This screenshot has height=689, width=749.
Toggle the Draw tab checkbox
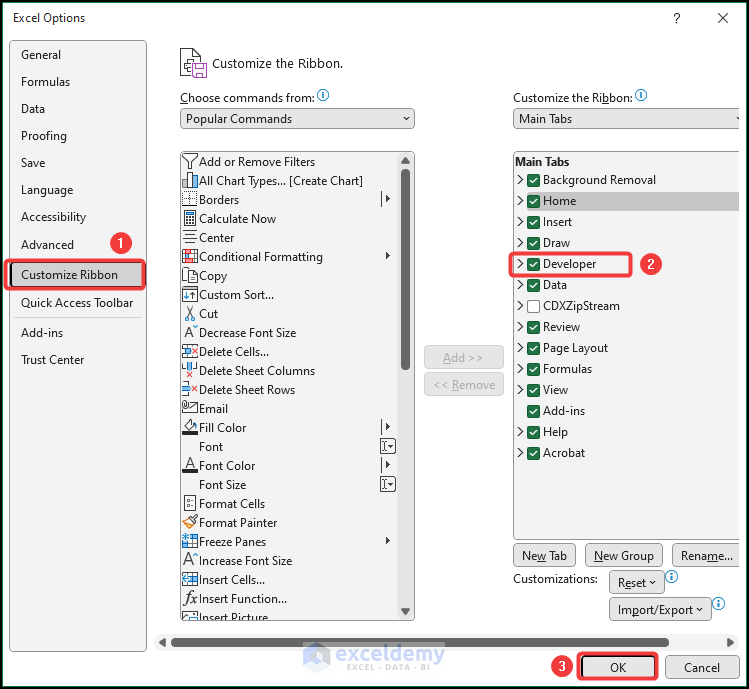coord(534,243)
